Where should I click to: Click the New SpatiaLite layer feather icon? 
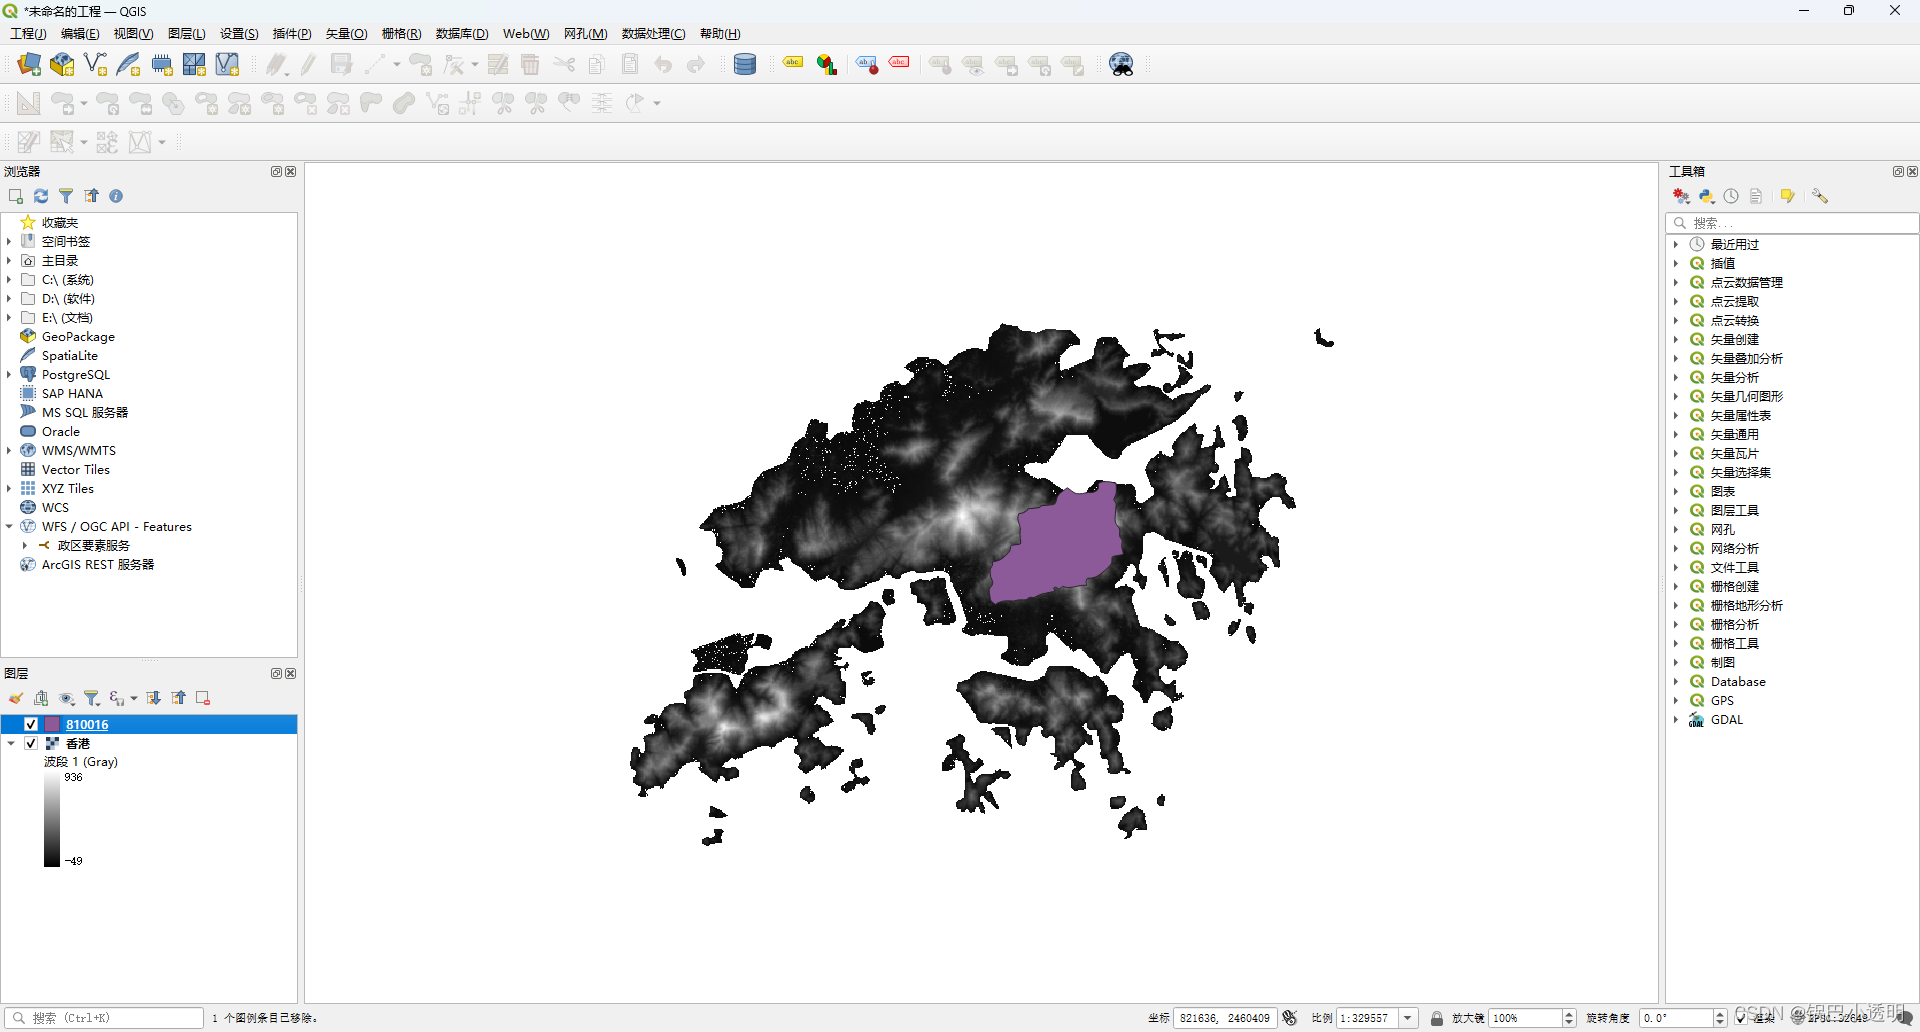(x=128, y=65)
